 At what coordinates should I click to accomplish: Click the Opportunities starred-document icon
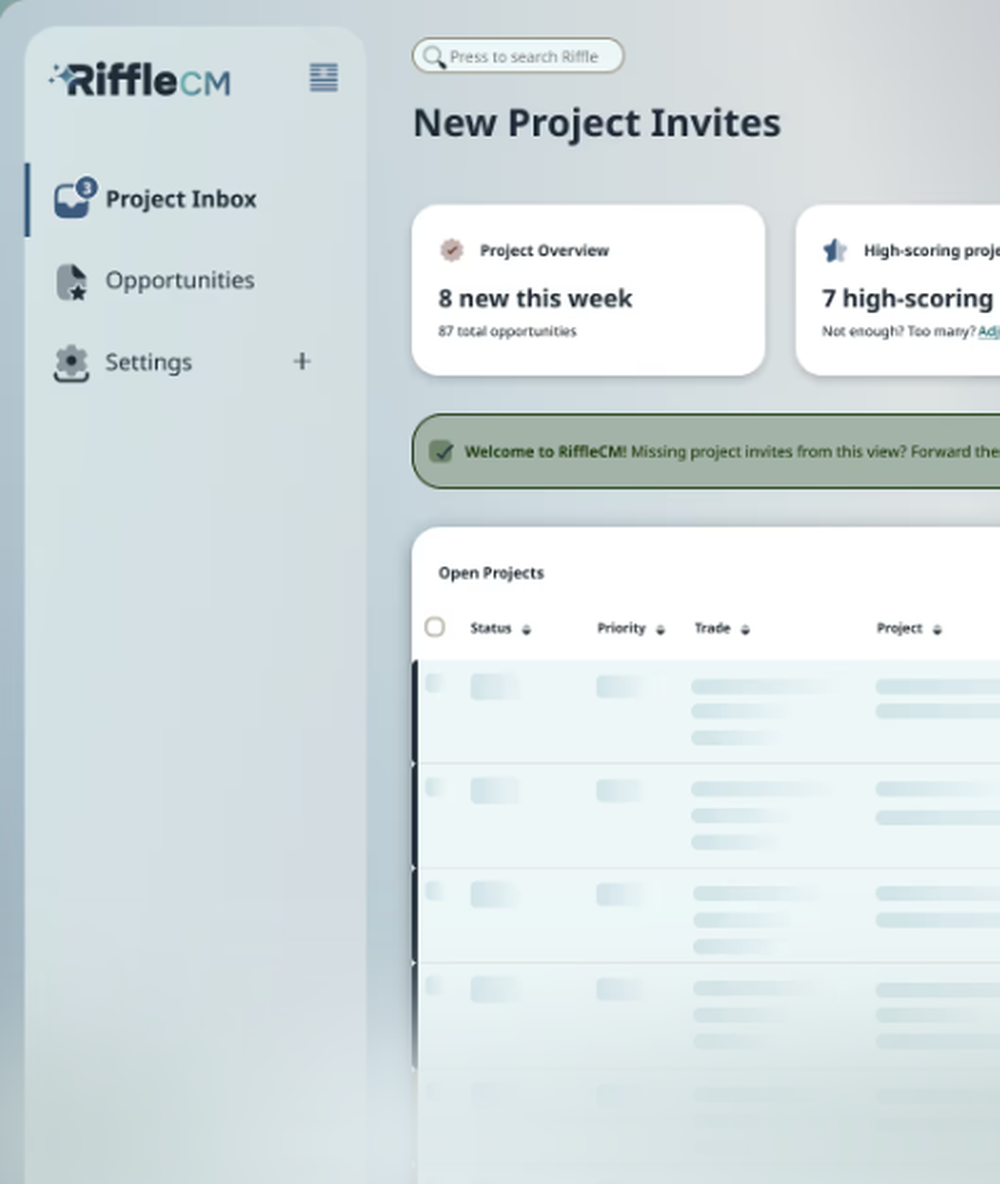[x=70, y=280]
